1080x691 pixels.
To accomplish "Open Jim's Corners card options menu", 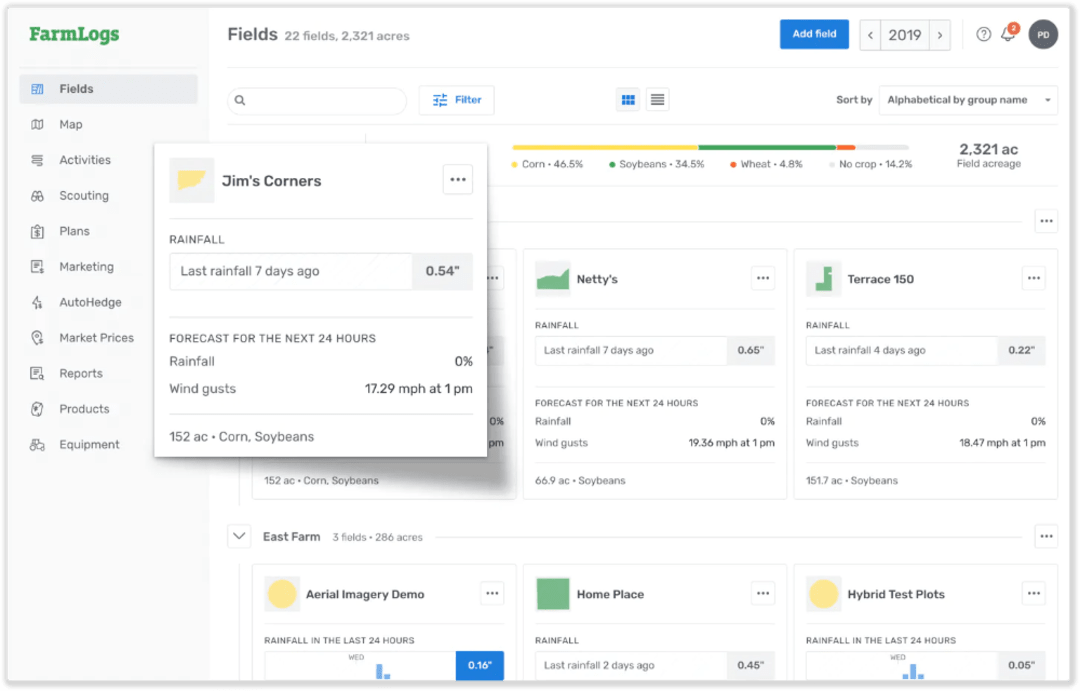I will point(458,179).
